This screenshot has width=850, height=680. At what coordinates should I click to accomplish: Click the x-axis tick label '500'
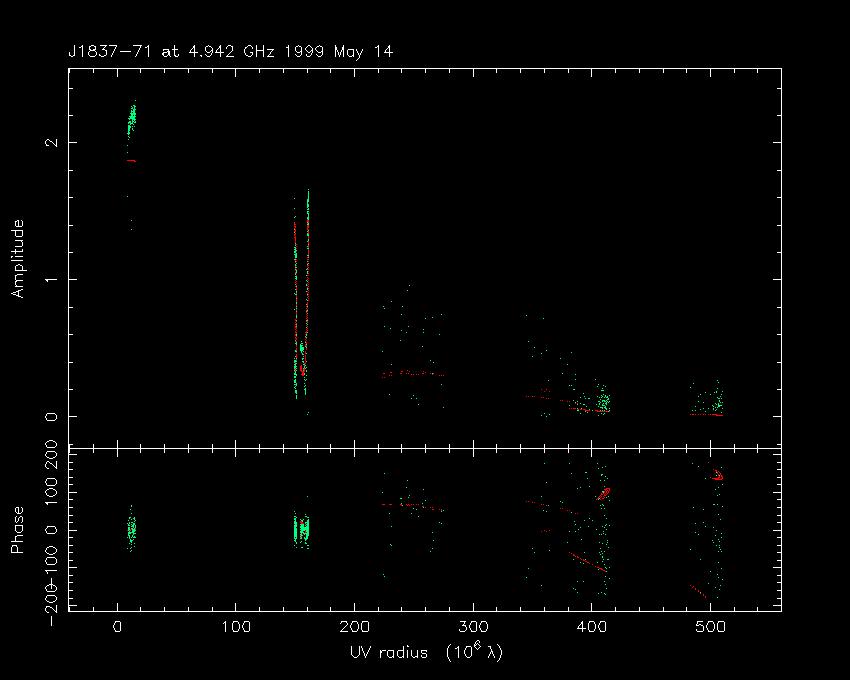pyautogui.click(x=710, y=627)
